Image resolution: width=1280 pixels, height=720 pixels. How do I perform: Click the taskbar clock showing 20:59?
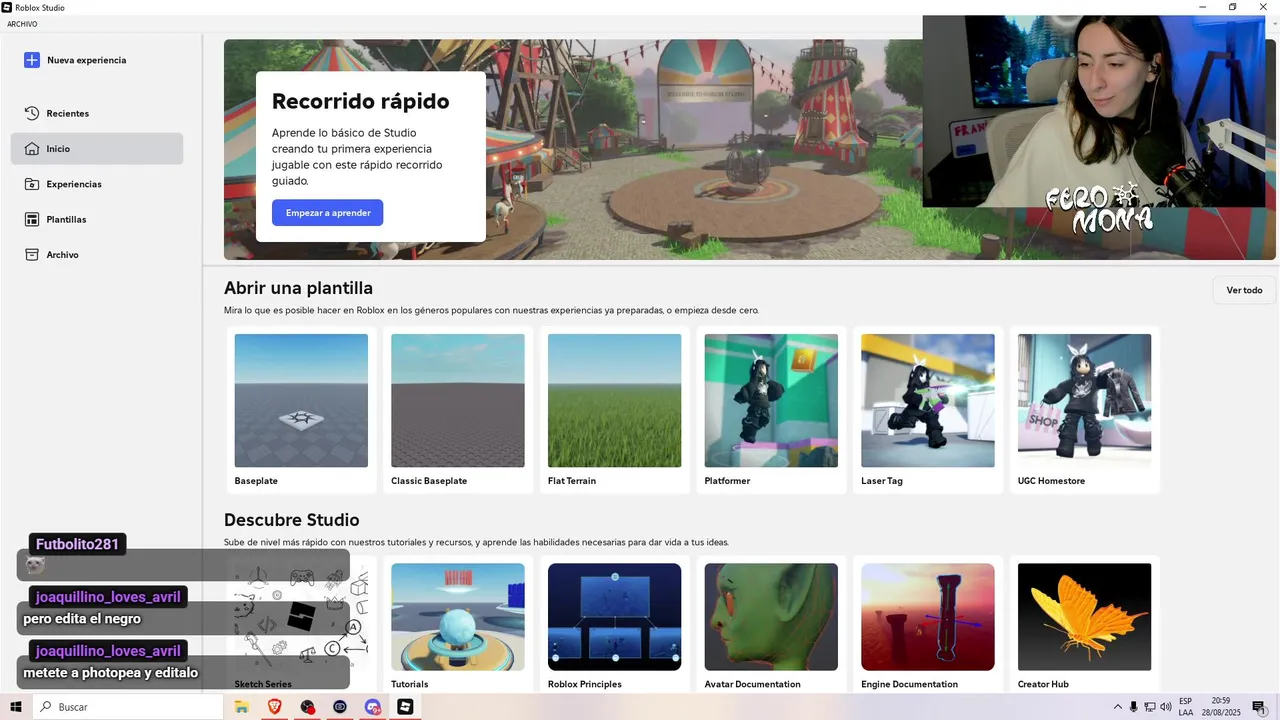tap(1221, 707)
